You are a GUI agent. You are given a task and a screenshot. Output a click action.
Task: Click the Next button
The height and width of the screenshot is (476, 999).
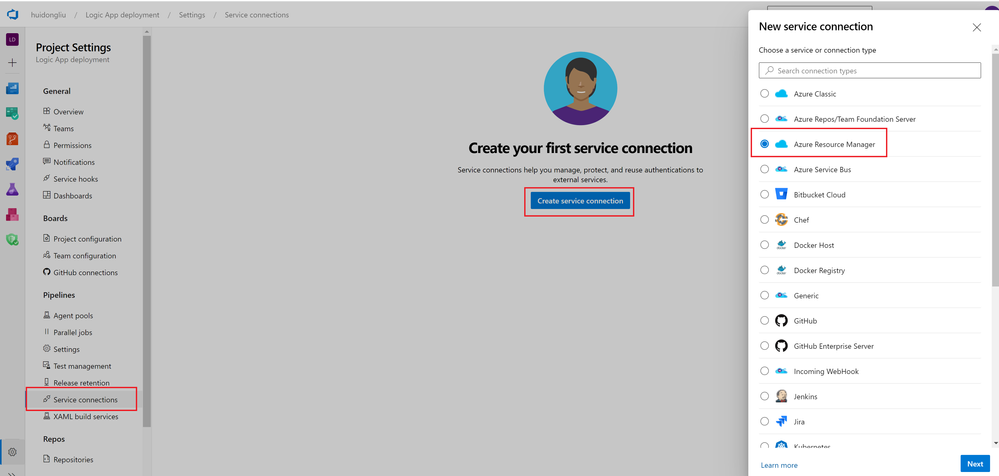975,464
